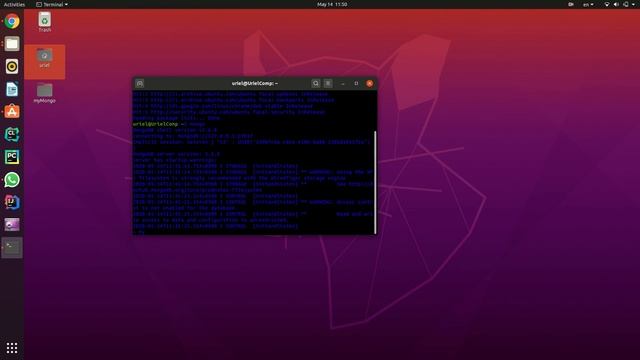Open LibreOffice Writer from the dock
Image resolution: width=640 pixels, height=360 pixels.
pyautogui.click(x=12, y=89)
